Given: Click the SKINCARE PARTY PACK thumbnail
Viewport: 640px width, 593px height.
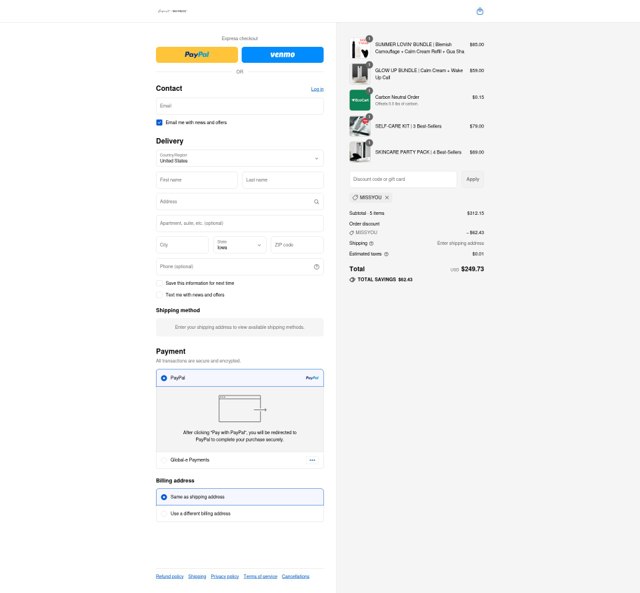Looking at the screenshot, I should coord(360,152).
